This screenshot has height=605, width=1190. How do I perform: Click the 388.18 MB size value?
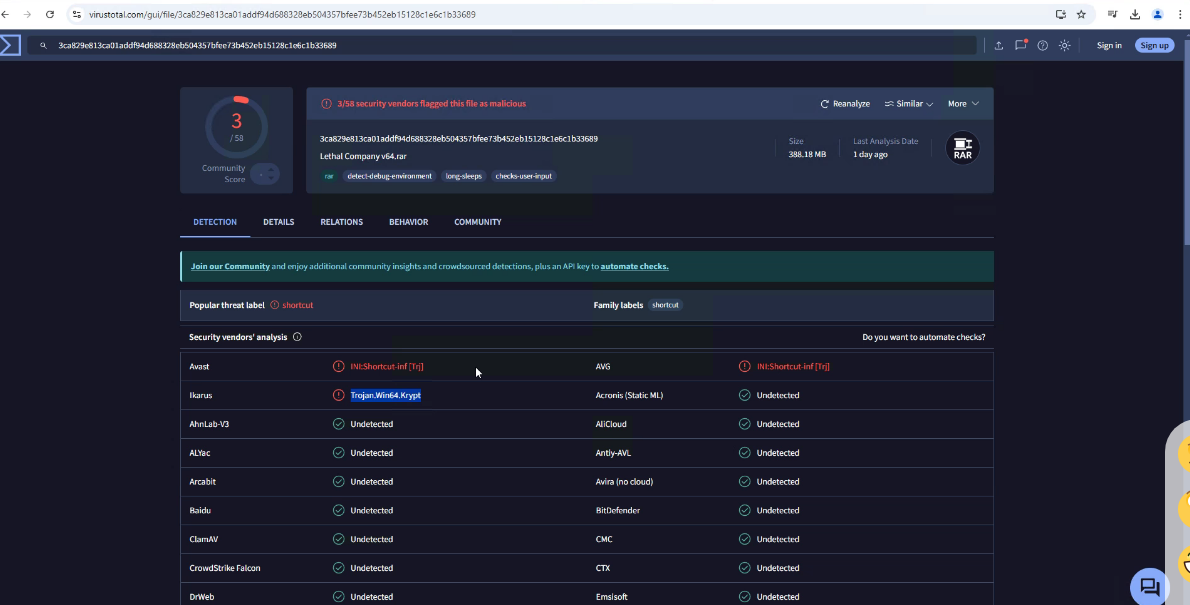click(808, 154)
